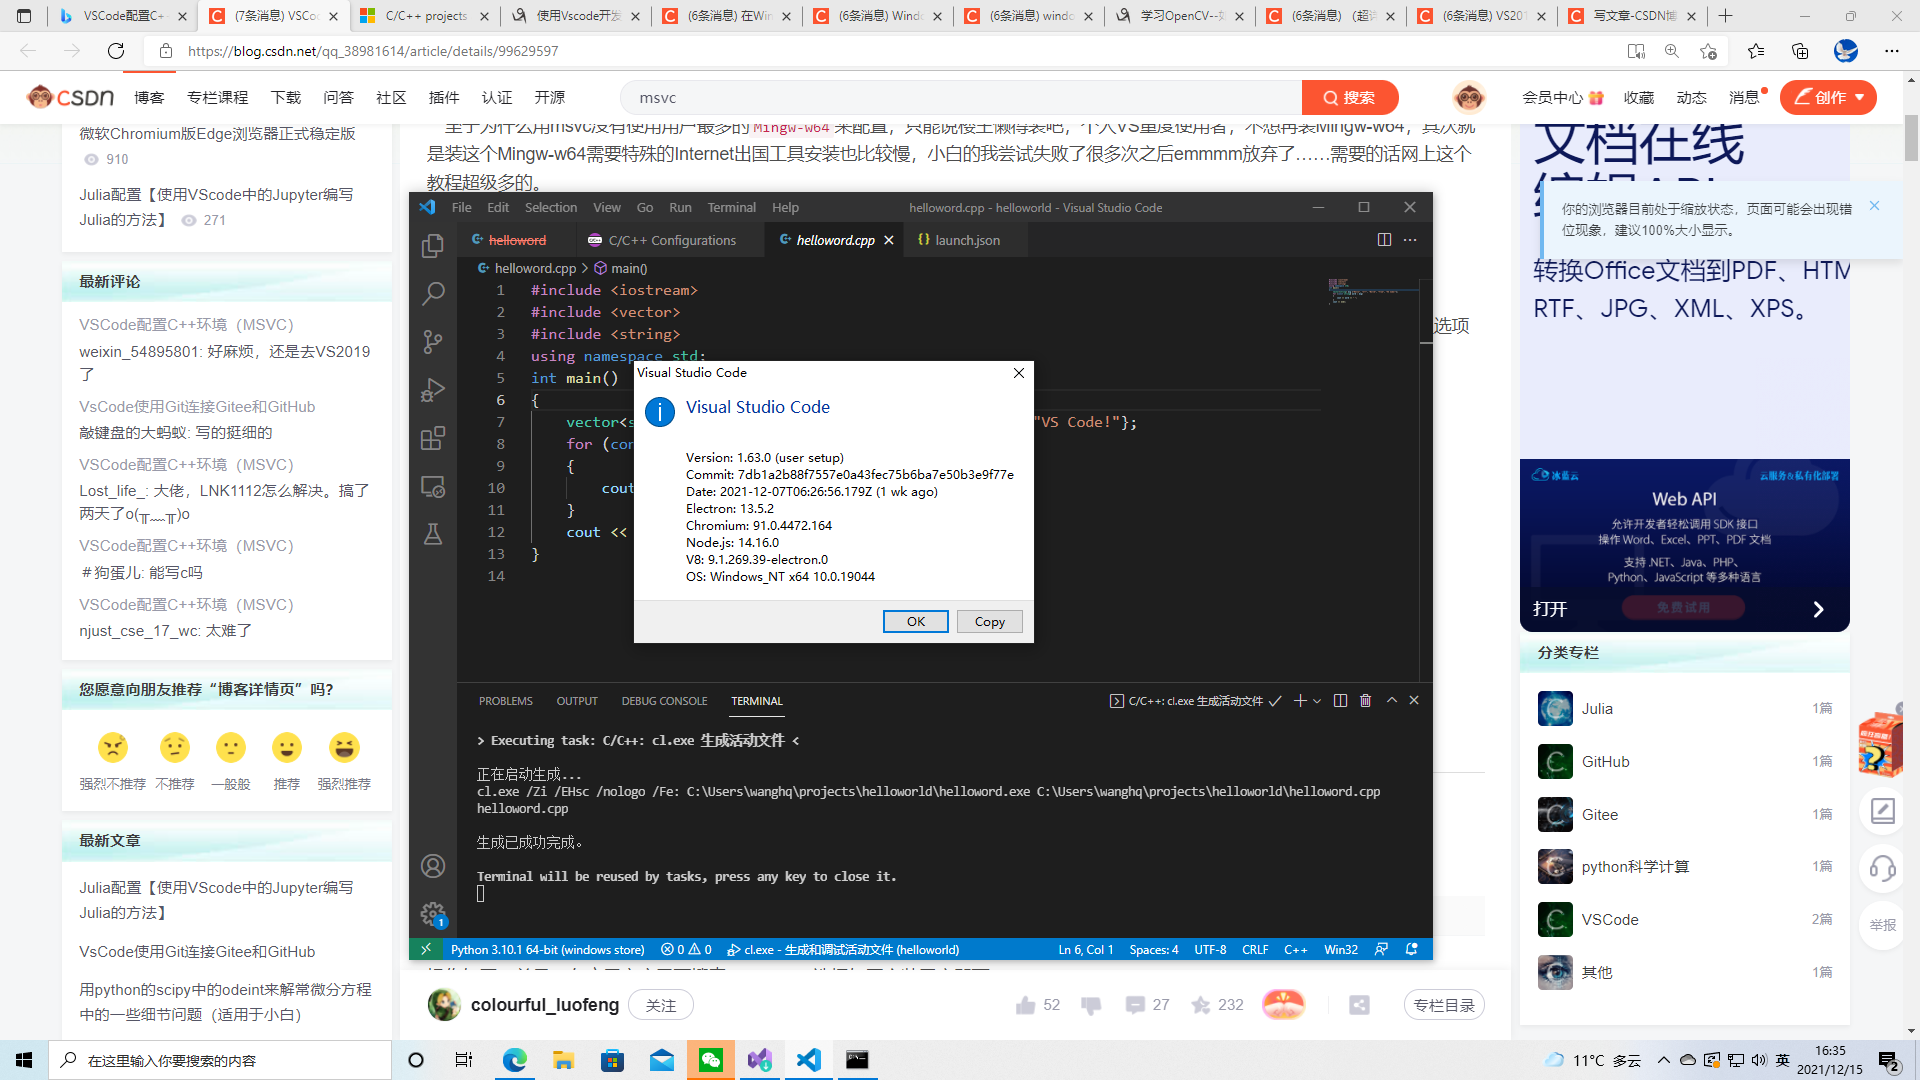
Task: Click the CSDN search input field
Action: tap(960, 97)
